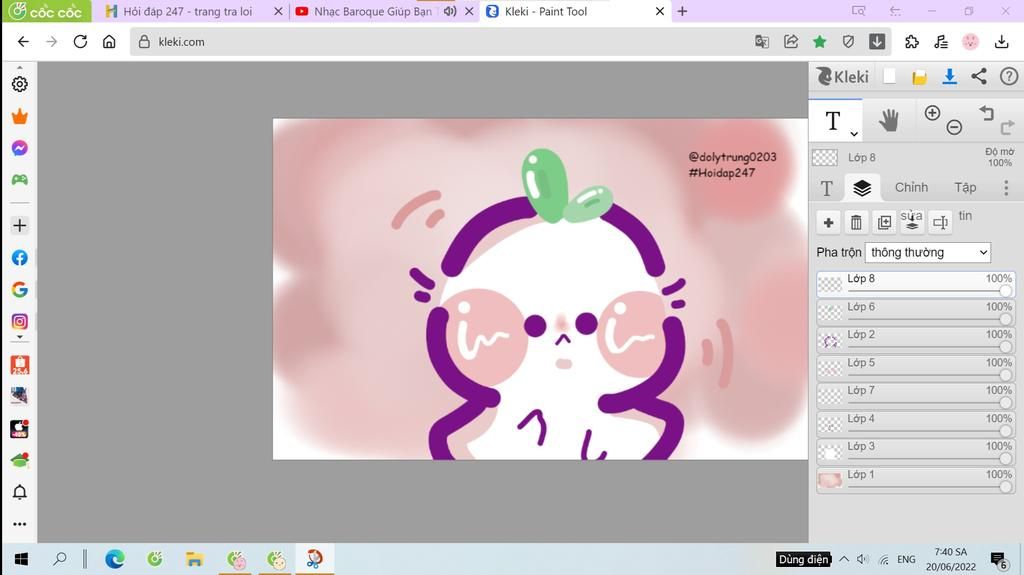Screen dimensions: 1024x575
Task: Switch to the Layers tab
Action: click(862, 188)
